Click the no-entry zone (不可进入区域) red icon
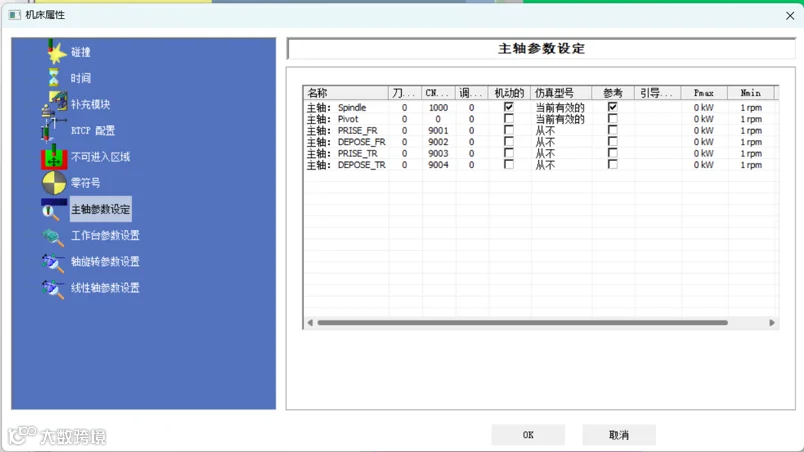804x452 pixels. click(54, 157)
